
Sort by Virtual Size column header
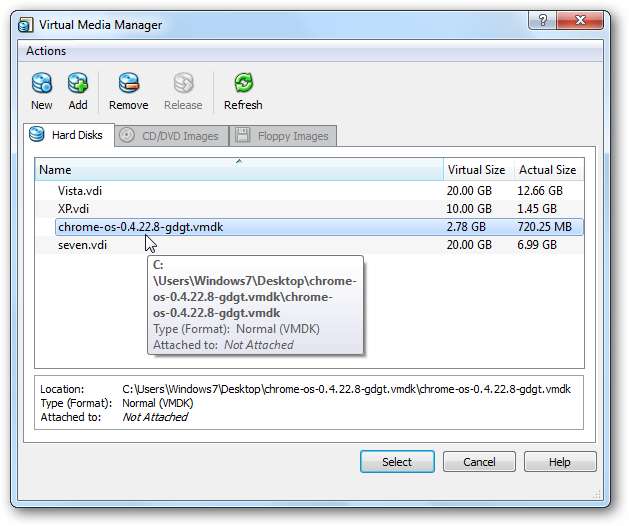pos(478,170)
